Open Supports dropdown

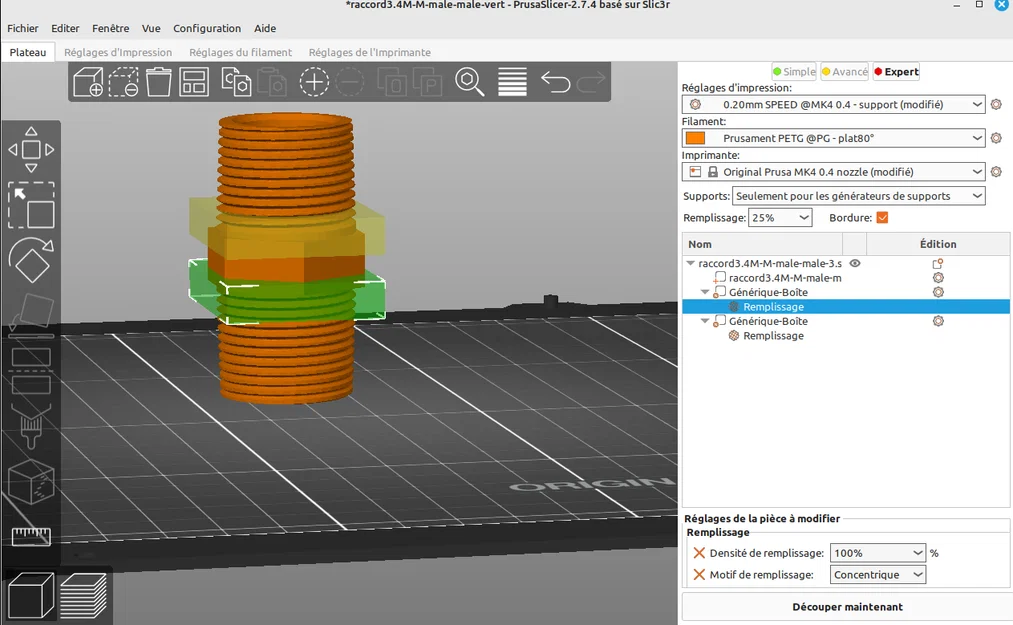[x=859, y=196]
